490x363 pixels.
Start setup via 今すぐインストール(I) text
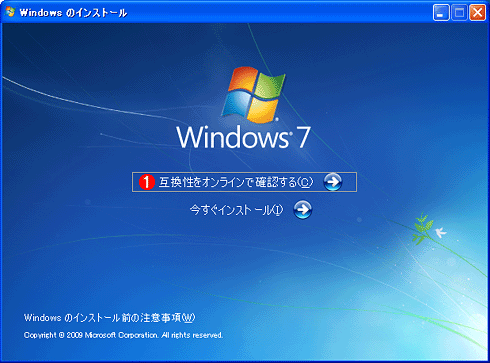236,210
